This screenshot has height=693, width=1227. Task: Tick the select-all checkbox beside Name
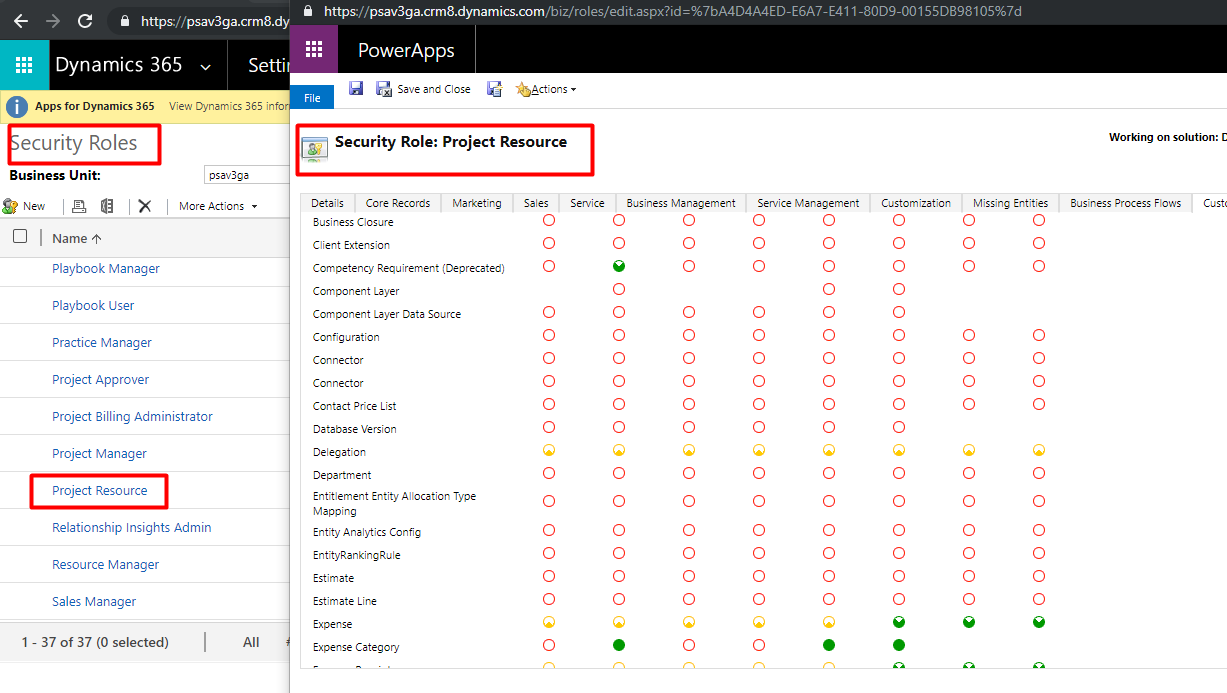coord(20,237)
